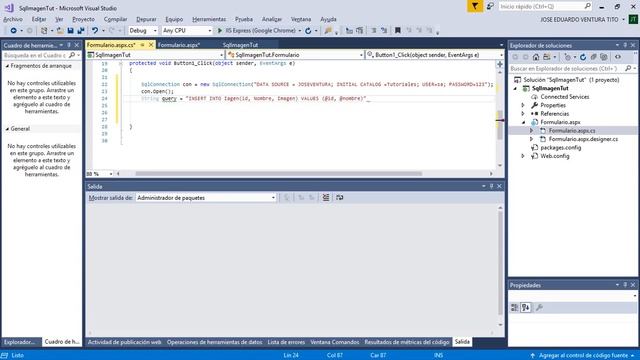Open the Ventana Comandos tab
The height and width of the screenshot is (360, 640).
coord(334,342)
